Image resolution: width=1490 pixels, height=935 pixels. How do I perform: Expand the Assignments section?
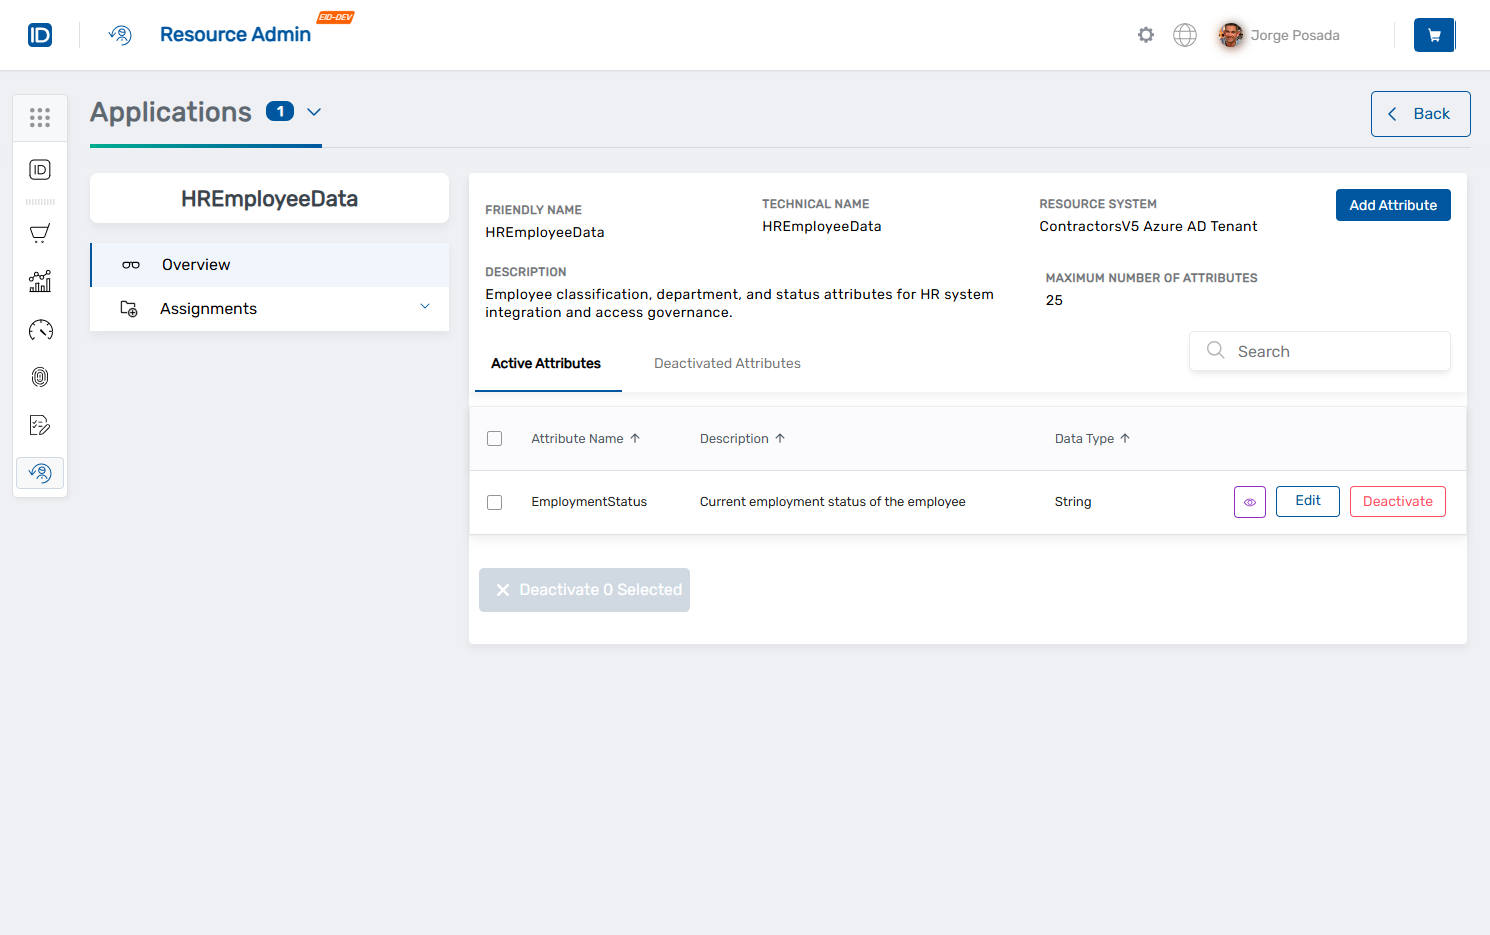coord(424,307)
